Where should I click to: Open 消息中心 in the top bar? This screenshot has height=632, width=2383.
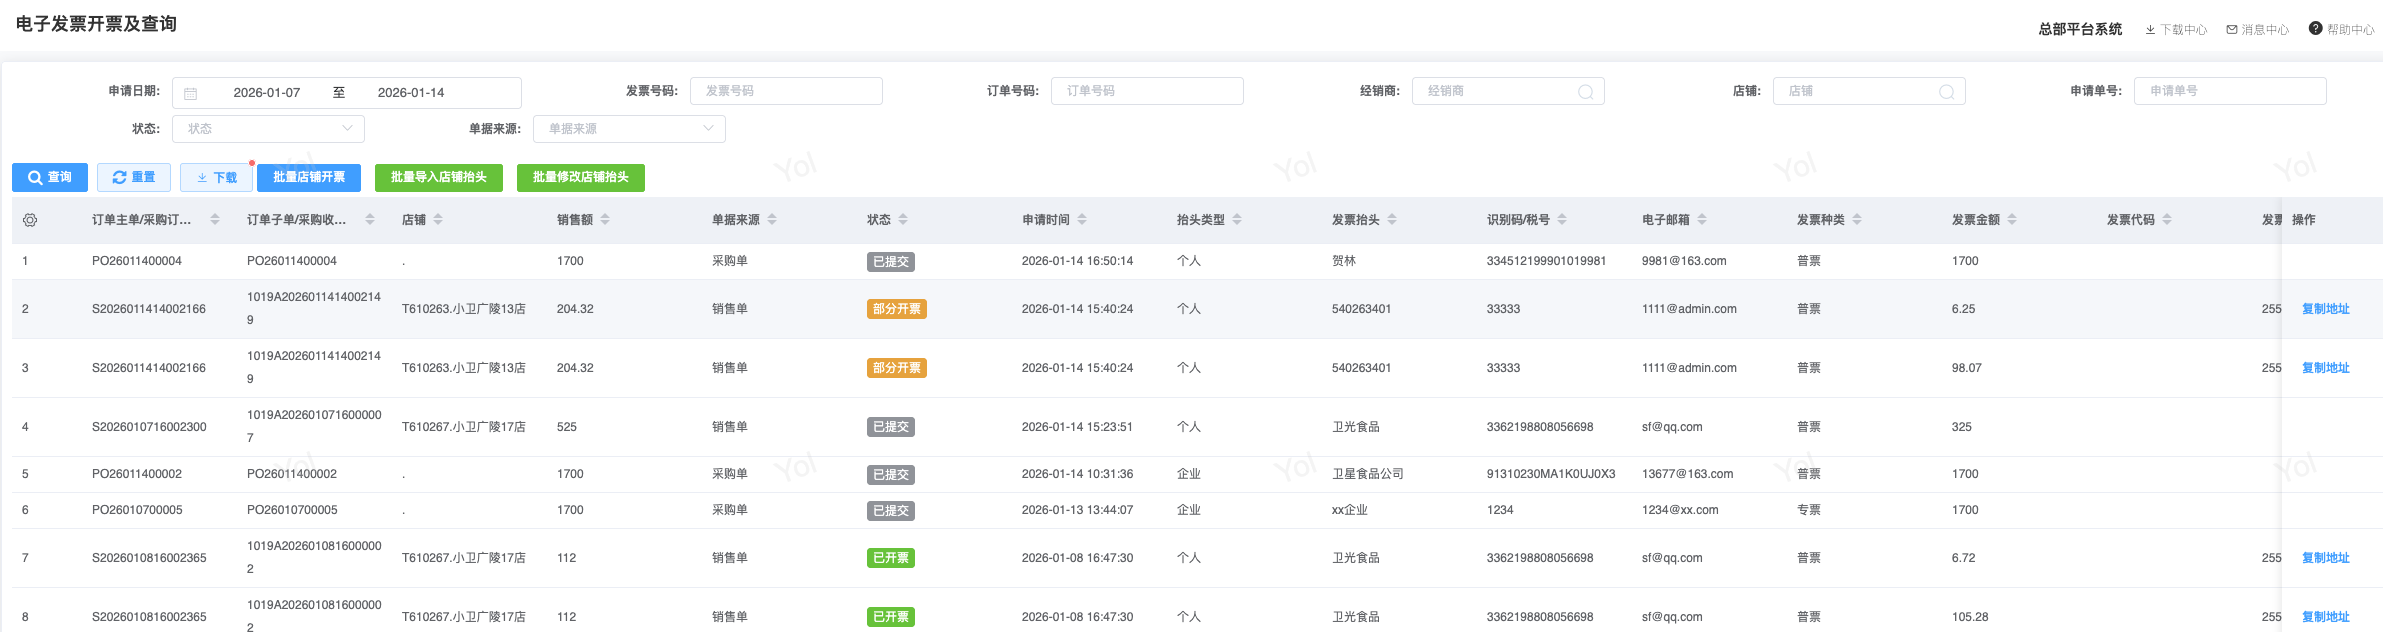(2258, 30)
